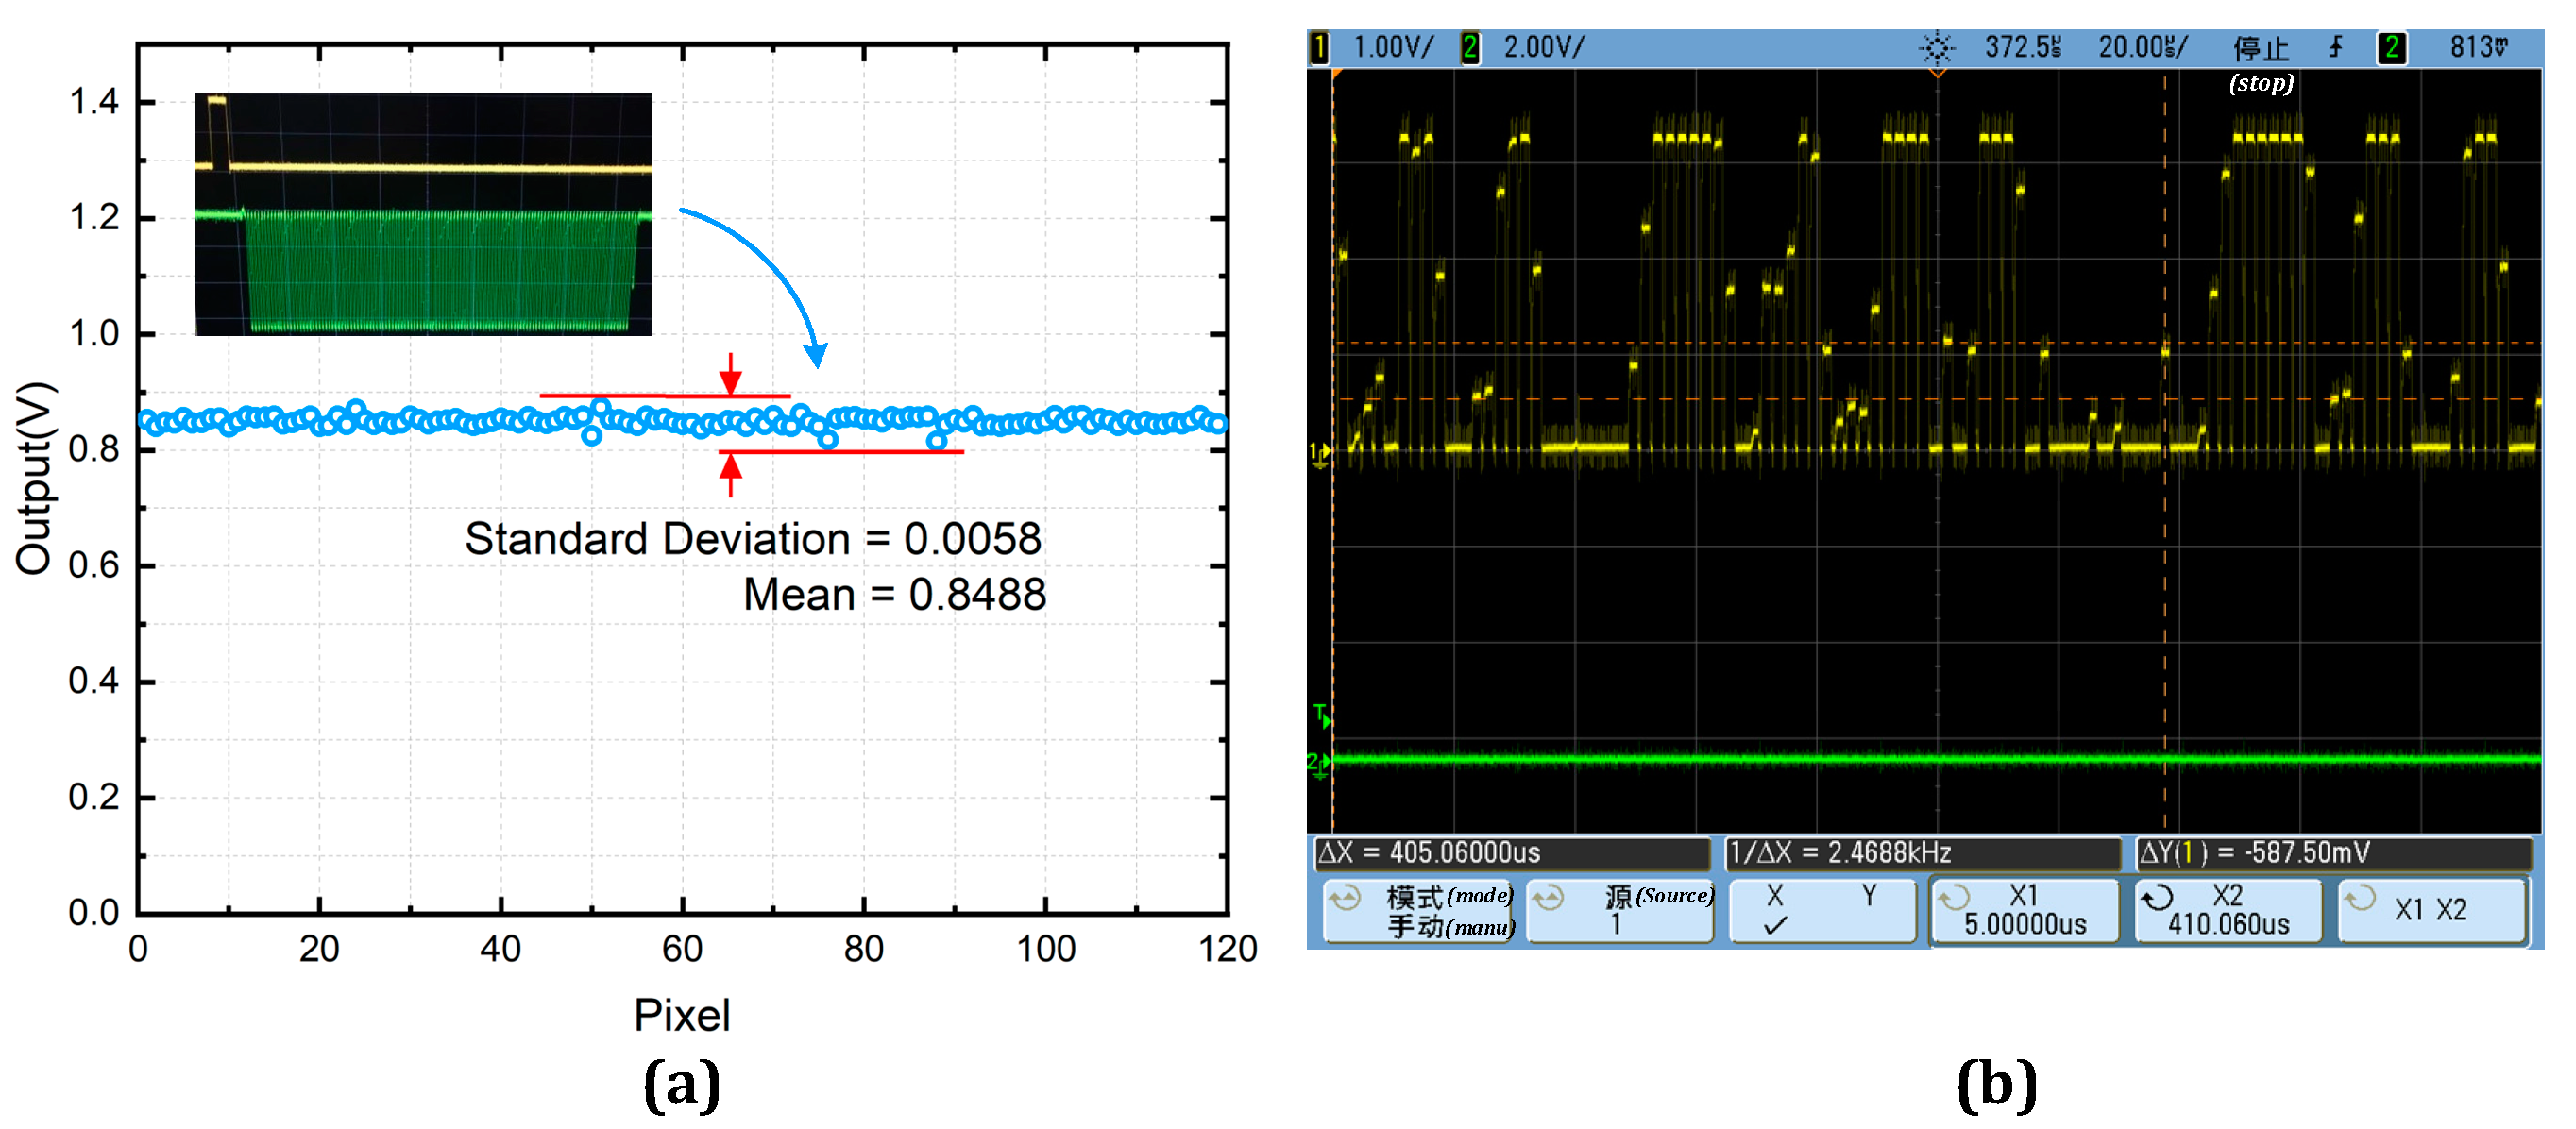Viewport: 2576px width, 1129px height.
Task: Open the cursor mode manual softkey
Action: tap(1416, 909)
